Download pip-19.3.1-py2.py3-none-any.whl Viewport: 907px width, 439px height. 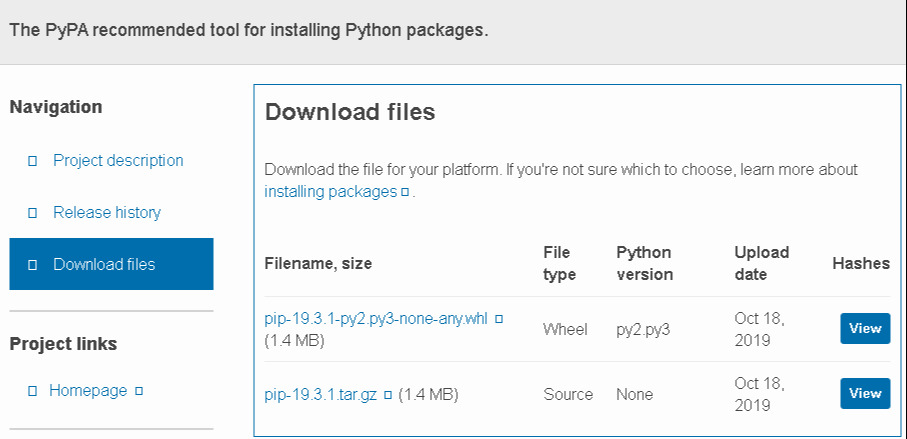click(376, 318)
